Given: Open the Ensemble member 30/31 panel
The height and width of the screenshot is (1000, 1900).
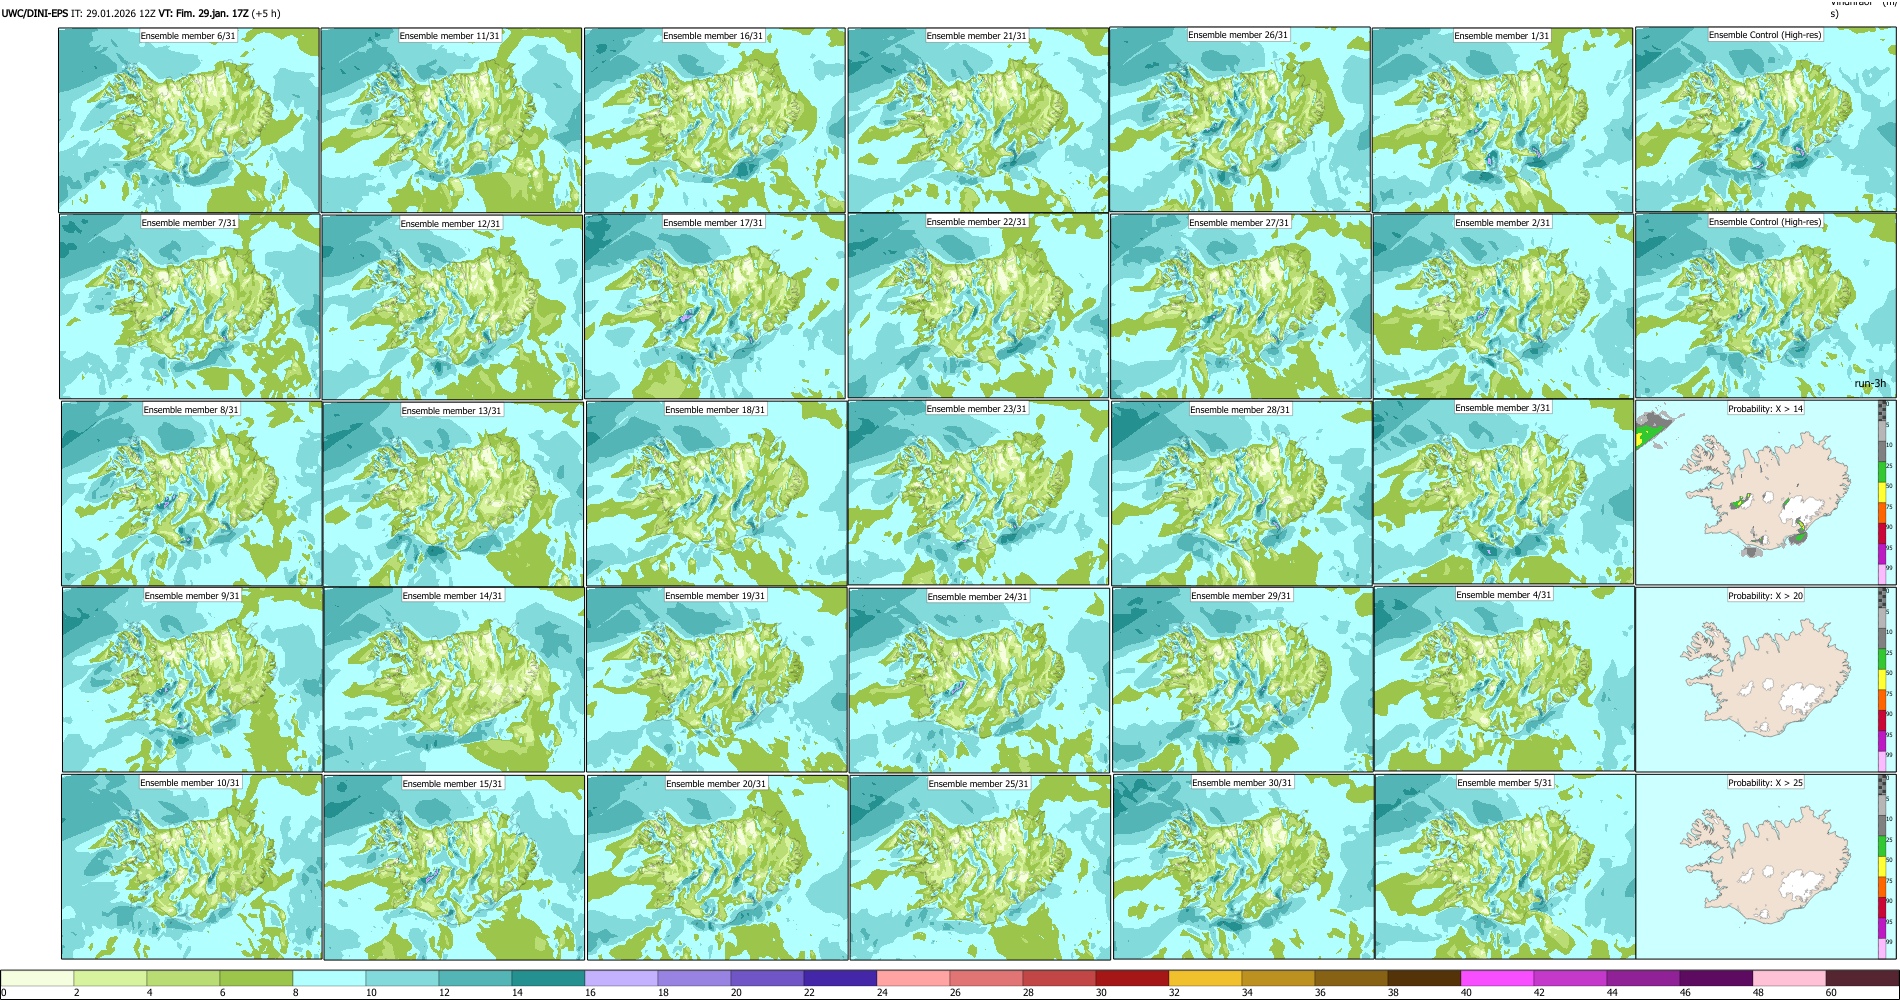Looking at the screenshot, I should pyautogui.click(x=1243, y=868).
